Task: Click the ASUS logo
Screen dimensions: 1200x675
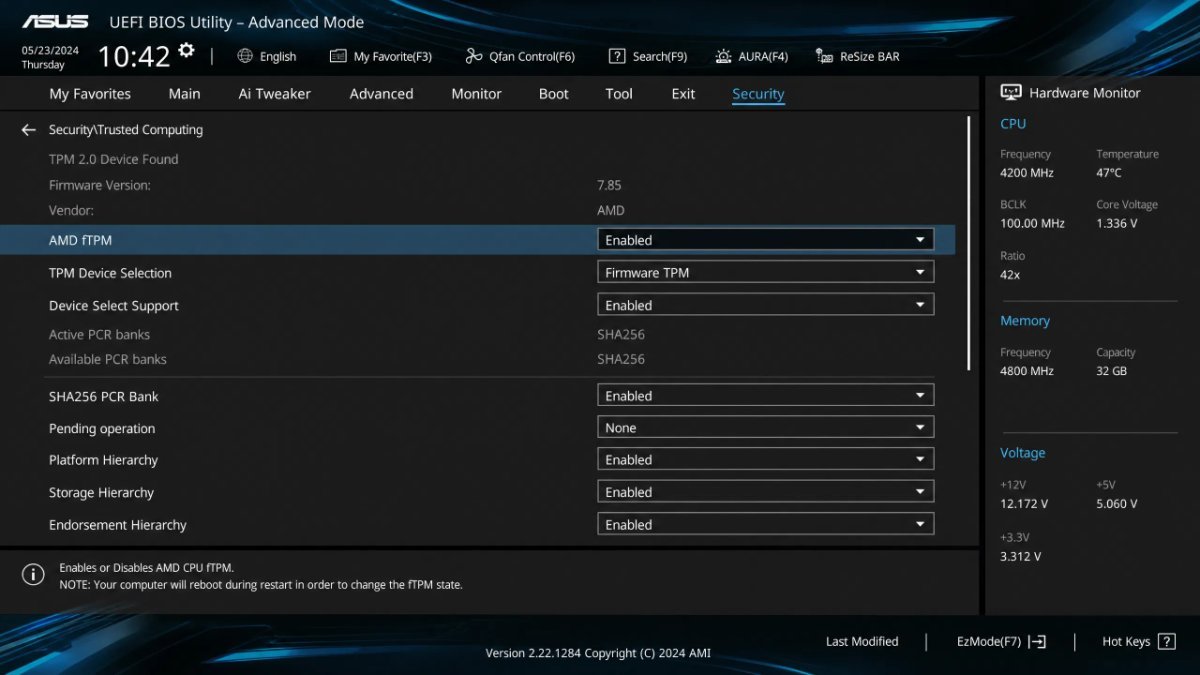Action: (55, 21)
